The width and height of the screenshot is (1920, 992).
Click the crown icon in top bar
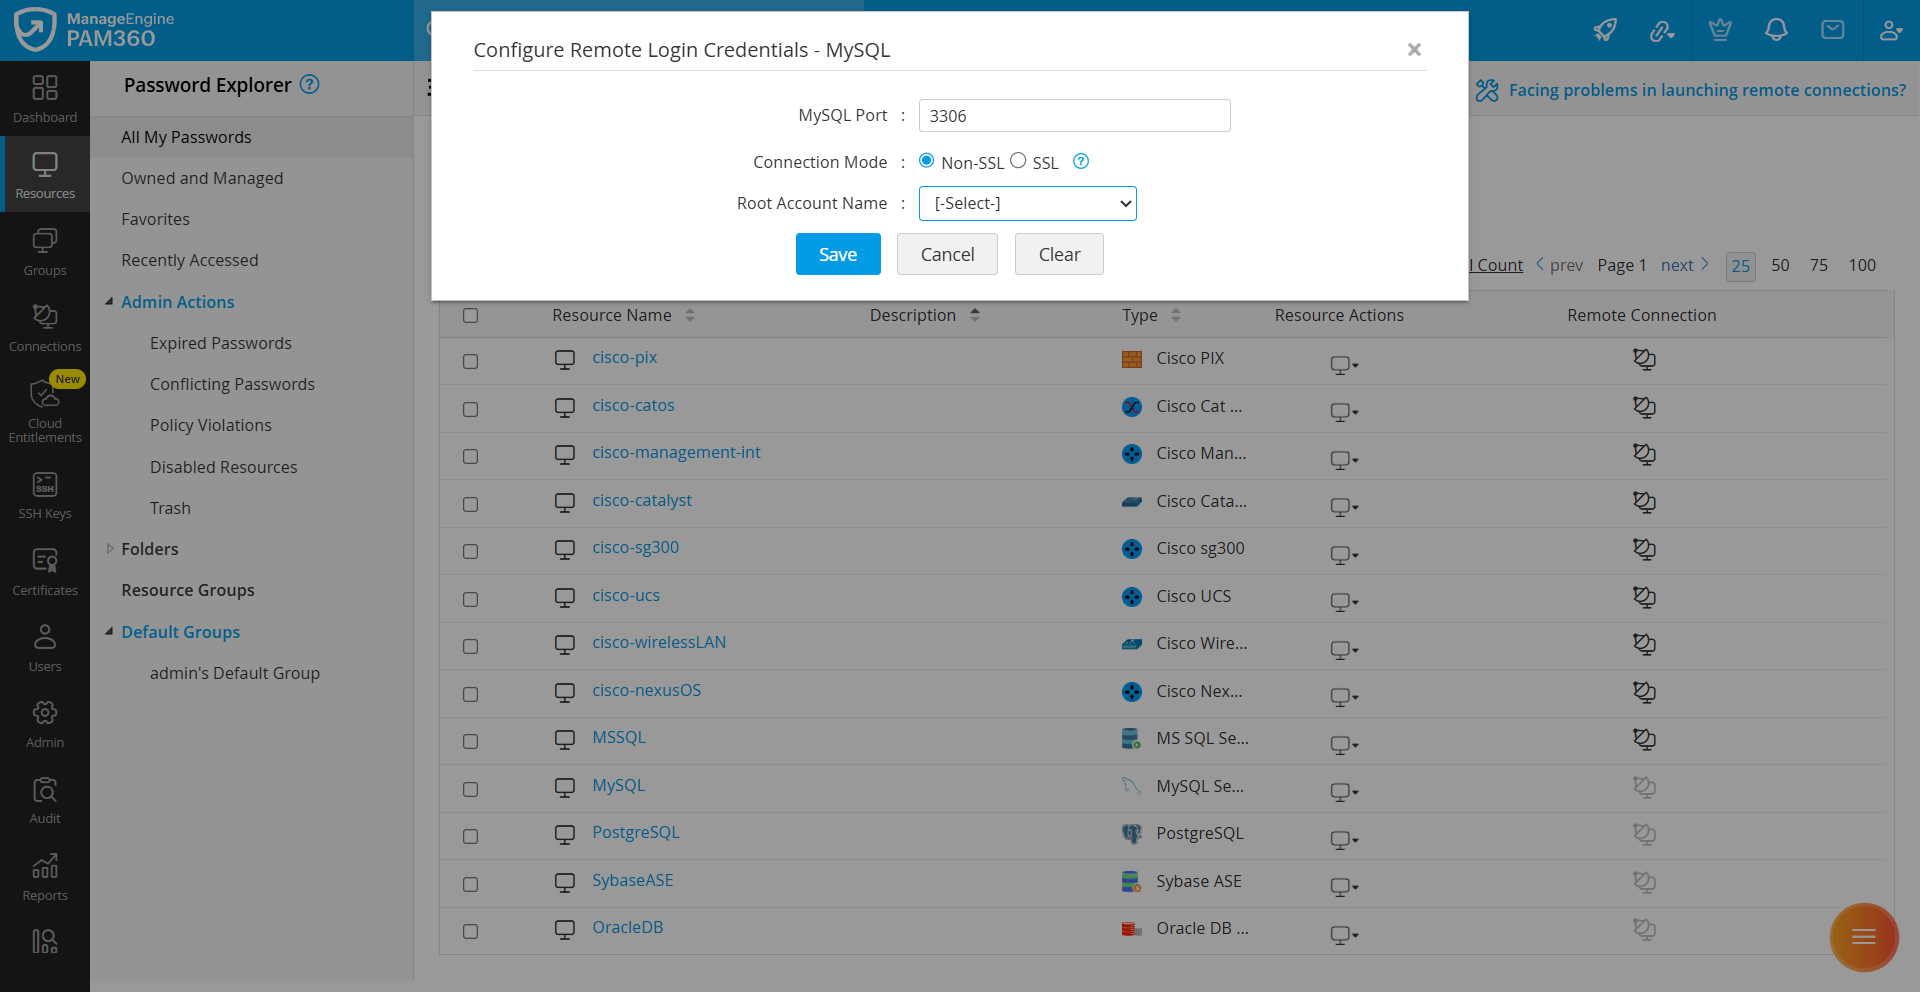[1720, 30]
